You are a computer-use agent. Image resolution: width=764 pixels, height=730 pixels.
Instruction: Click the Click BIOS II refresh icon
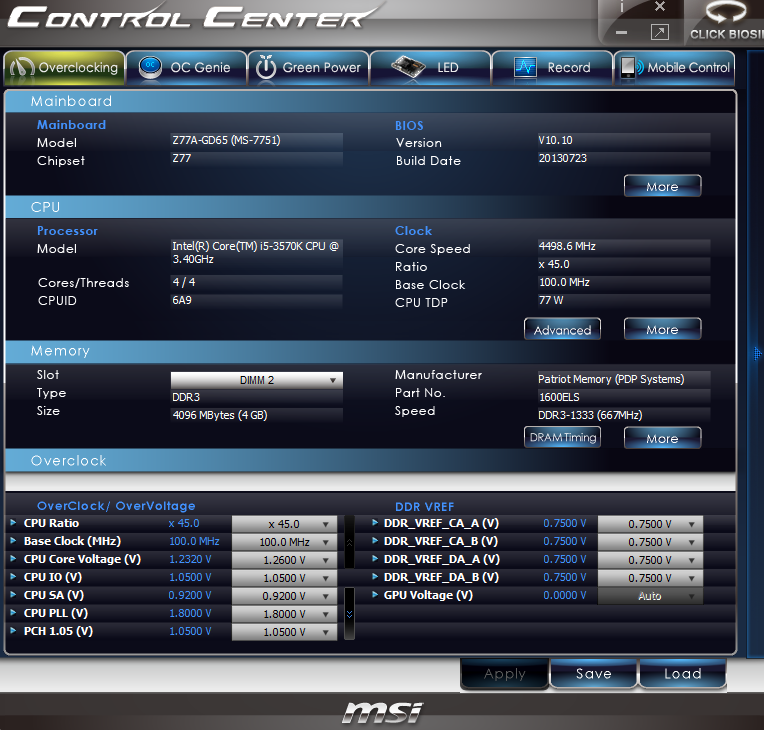pyautogui.click(x=726, y=11)
